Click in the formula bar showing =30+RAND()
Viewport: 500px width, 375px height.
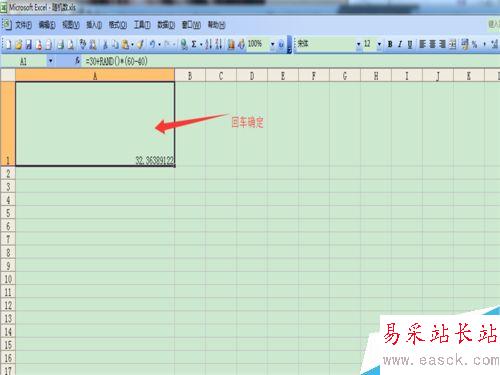[290, 61]
